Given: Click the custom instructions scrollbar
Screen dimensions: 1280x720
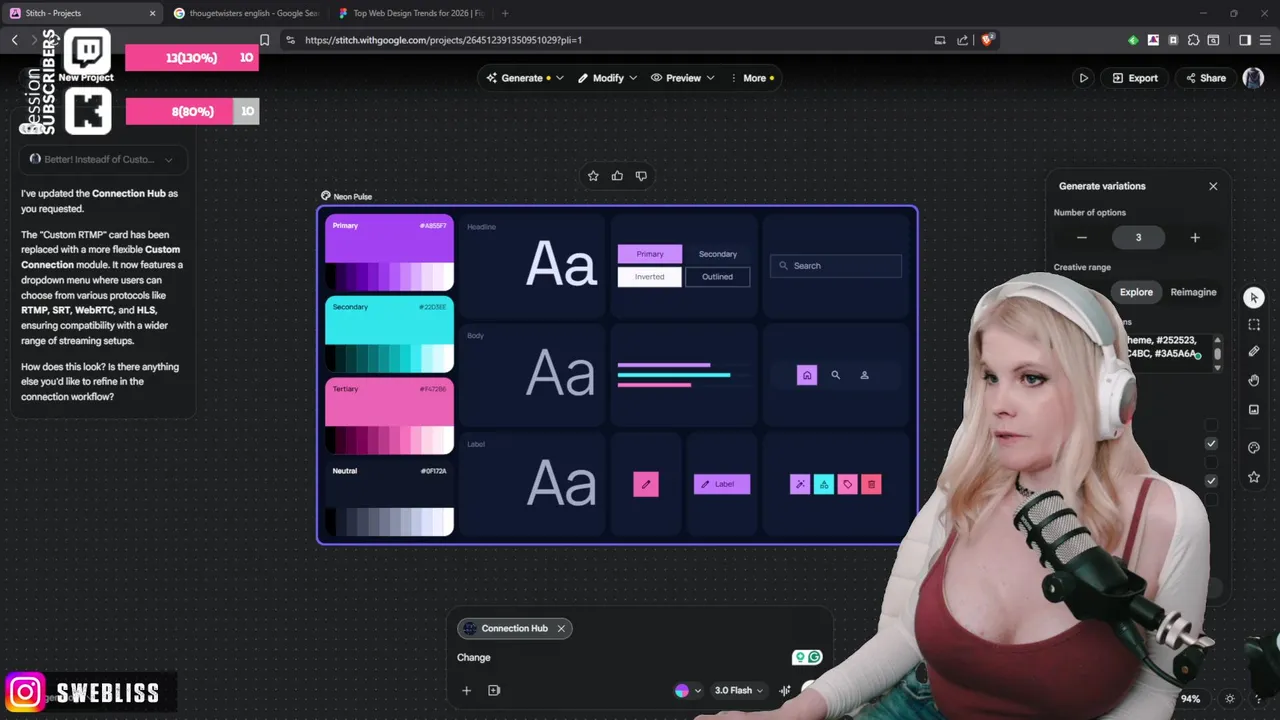Looking at the screenshot, I should coord(1217,354).
